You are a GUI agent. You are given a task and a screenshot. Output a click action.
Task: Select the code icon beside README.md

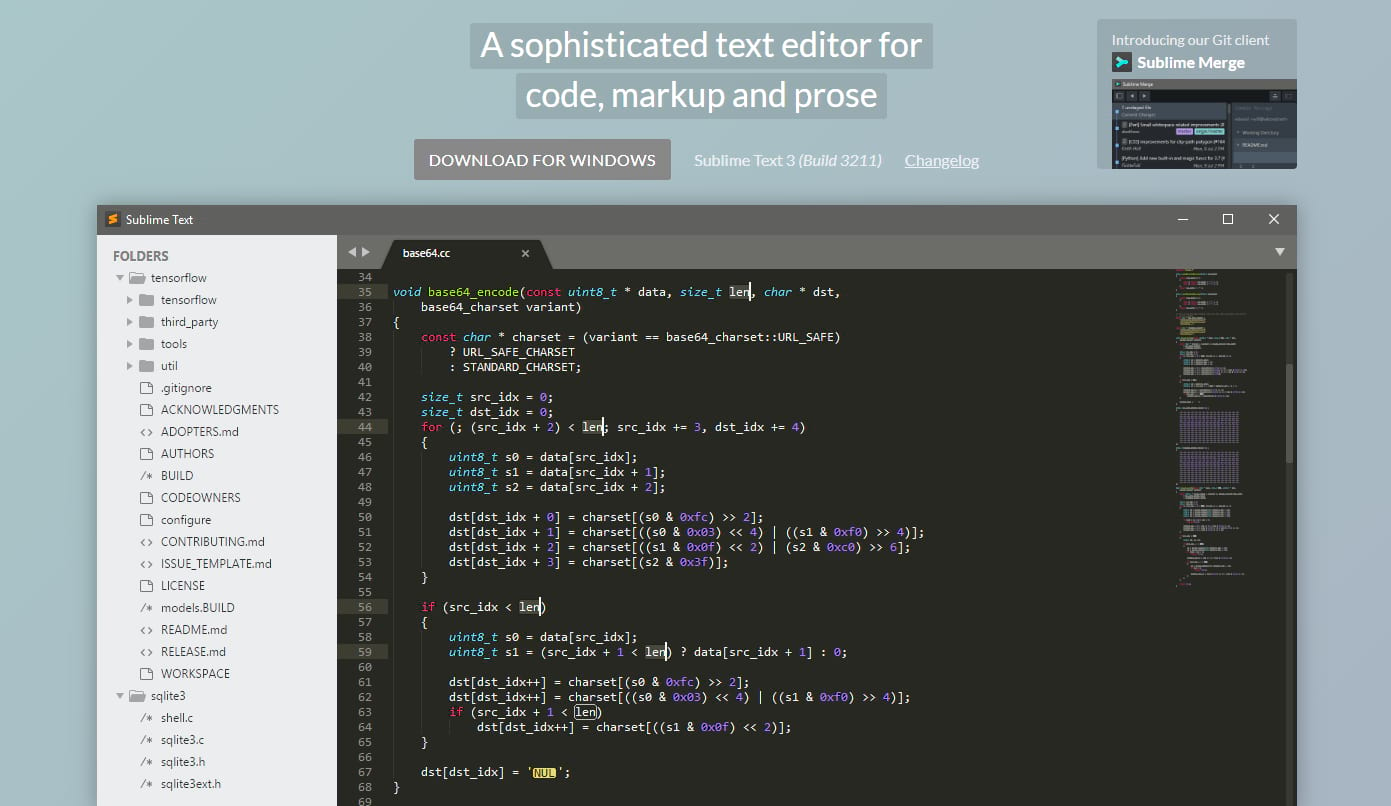click(146, 629)
